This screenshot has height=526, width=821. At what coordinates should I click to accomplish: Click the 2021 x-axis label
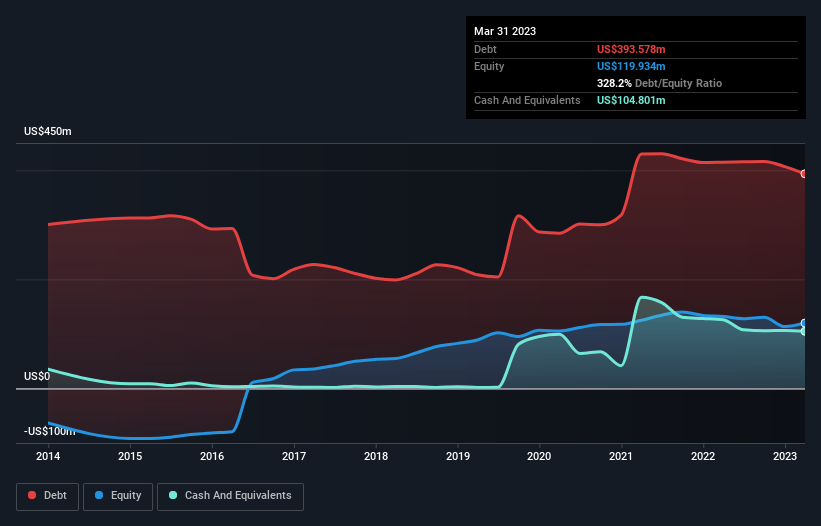(621, 456)
